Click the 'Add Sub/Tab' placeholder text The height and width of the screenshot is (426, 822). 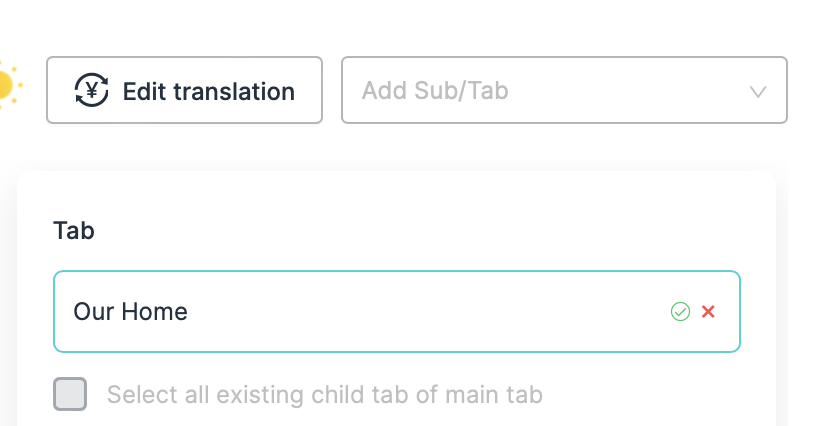click(x=435, y=91)
